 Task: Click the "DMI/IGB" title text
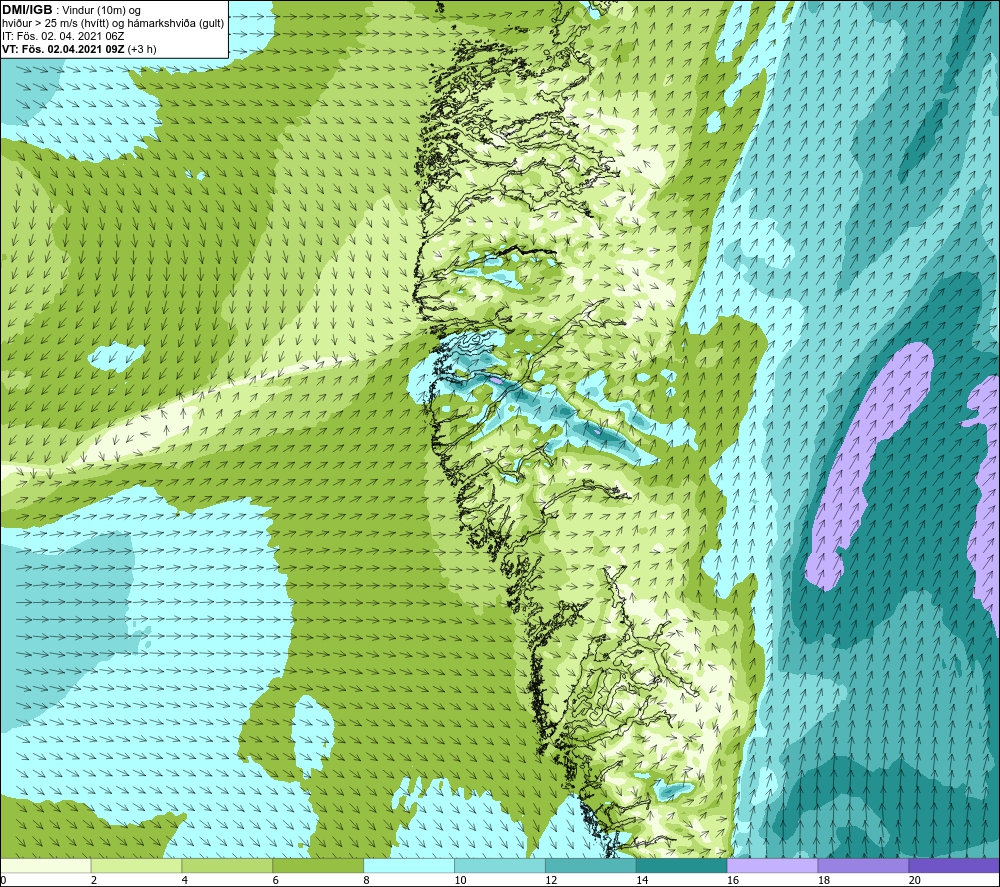tap(27, 10)
